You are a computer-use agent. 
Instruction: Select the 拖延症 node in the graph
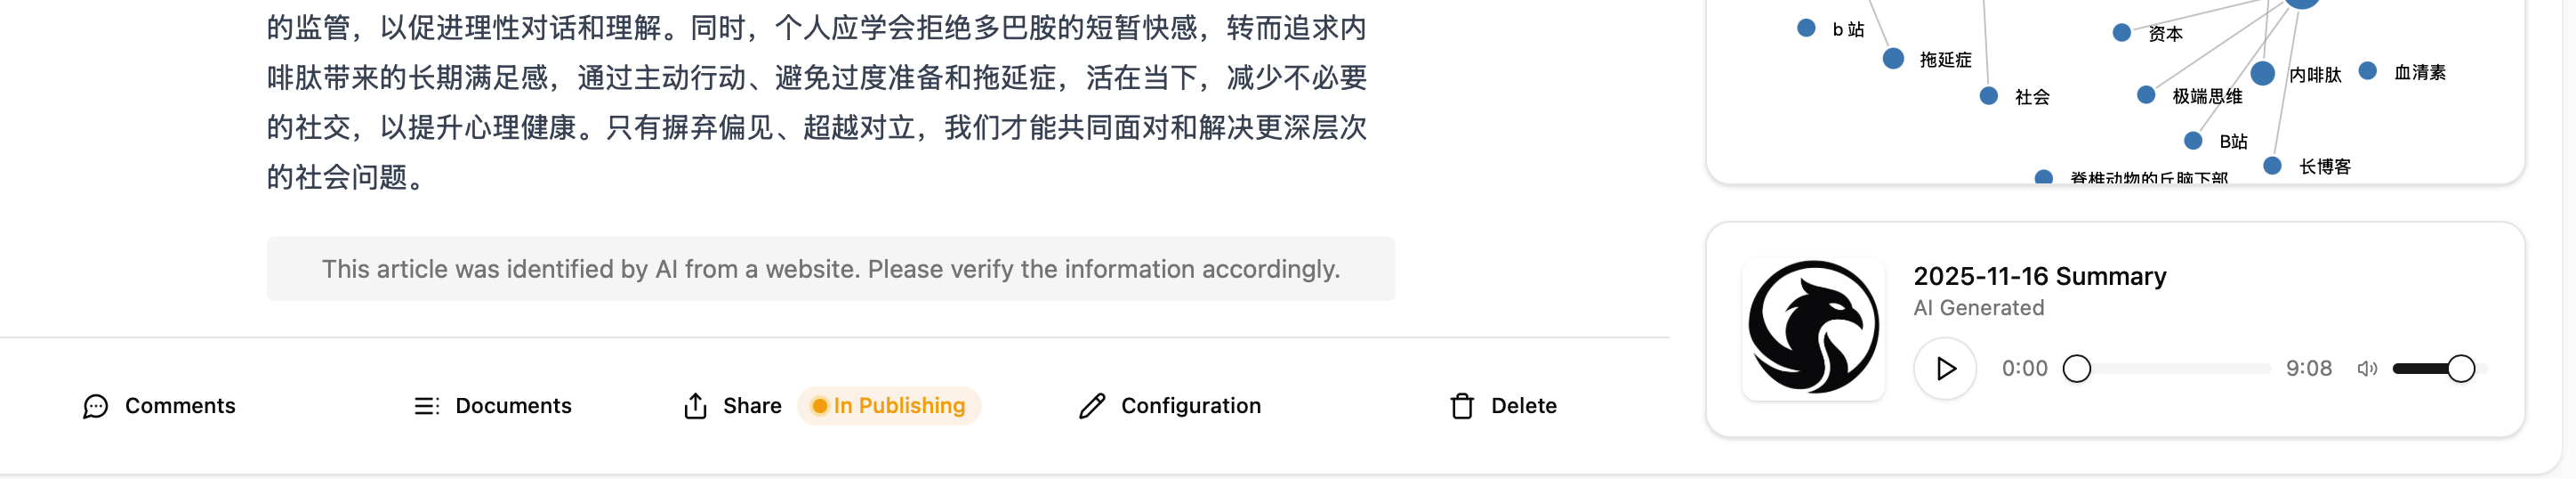1893,59
